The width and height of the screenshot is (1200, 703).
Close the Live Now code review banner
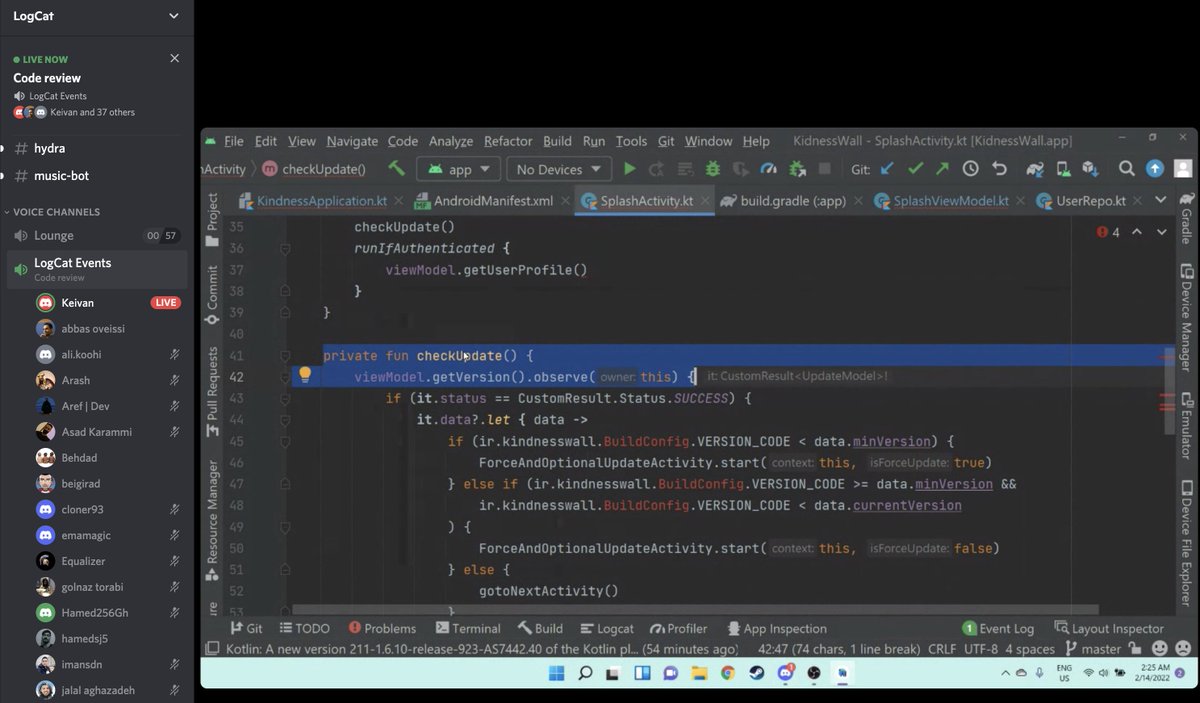tap(175, 58)
